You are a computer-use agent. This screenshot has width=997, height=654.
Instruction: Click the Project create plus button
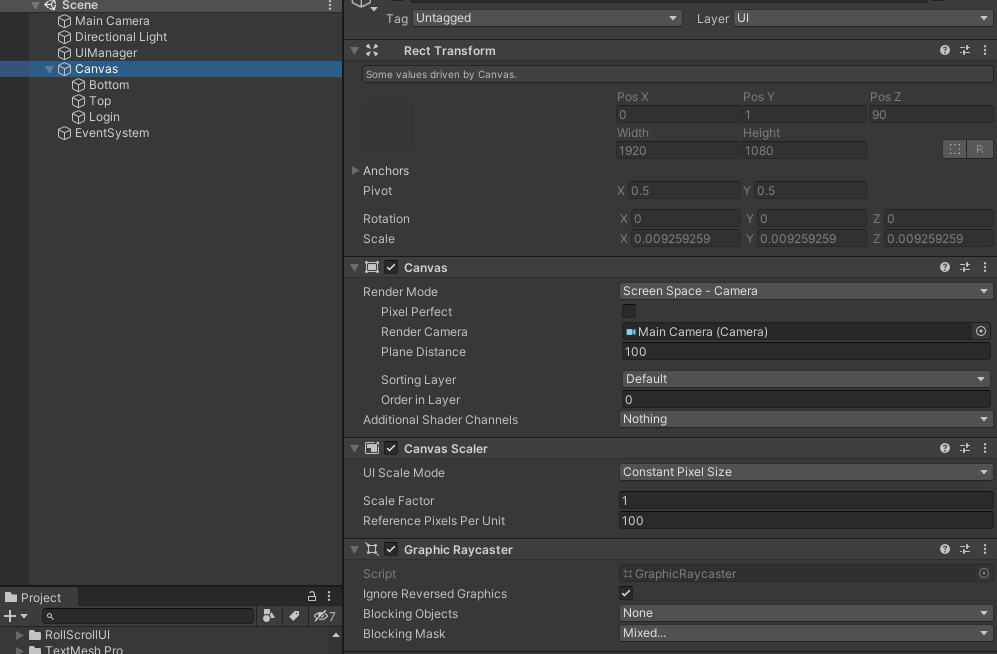10,616
